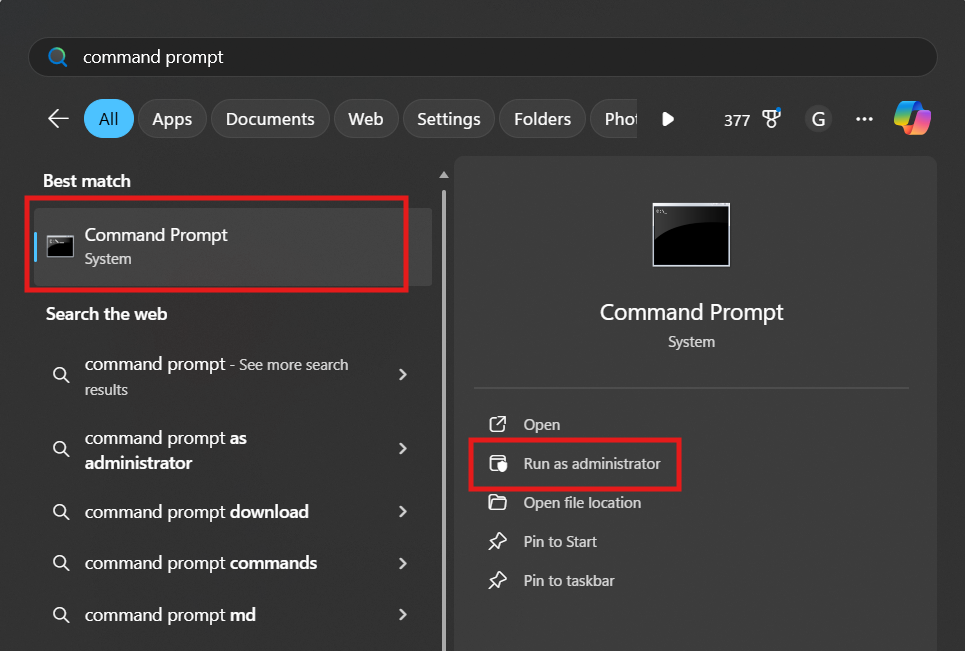Open the Copilot icon
Viewport: 965px width, 651px height.
[912, 118]
